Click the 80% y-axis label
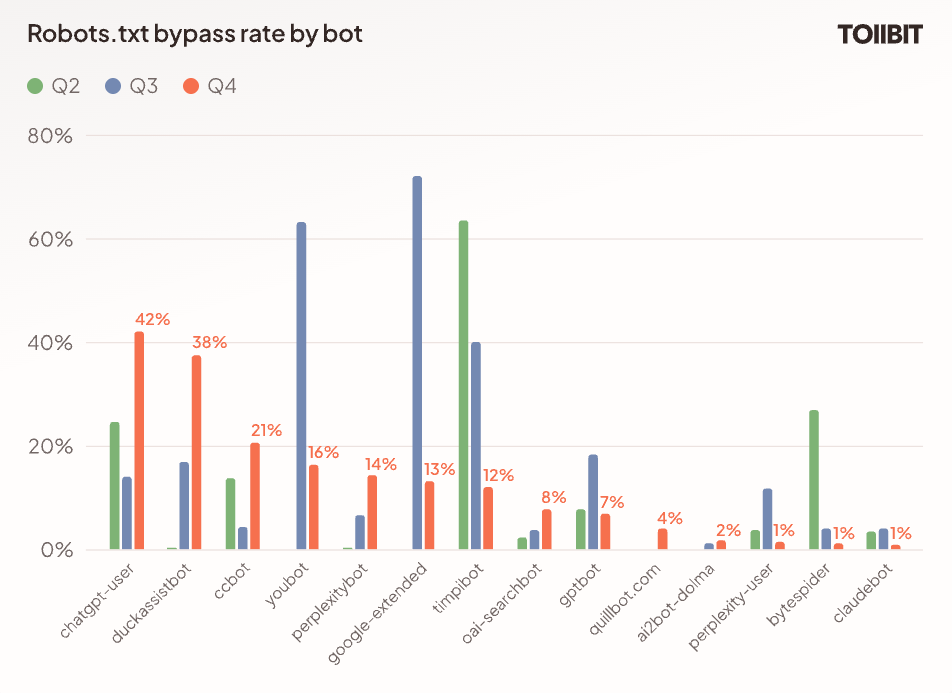 pos(49,136)
